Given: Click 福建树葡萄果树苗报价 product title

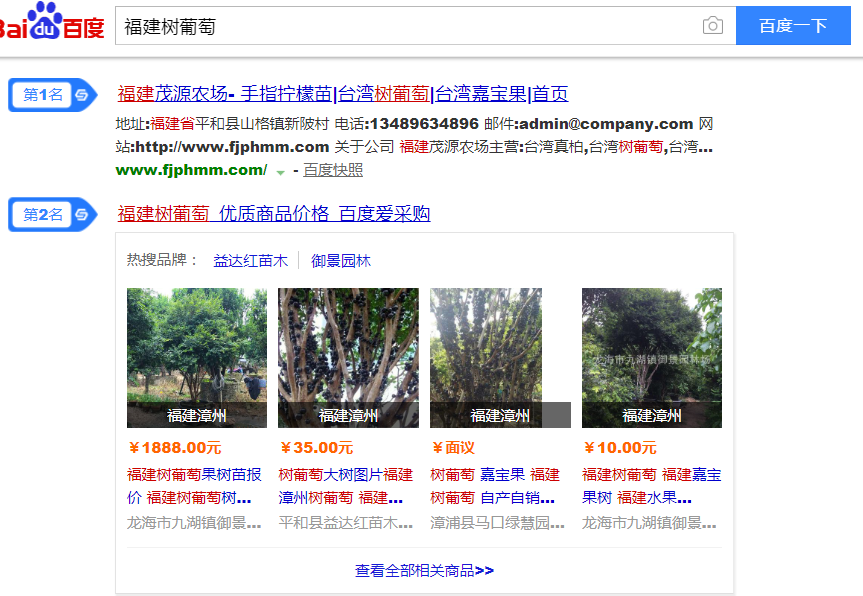Looking at the screenshot, I should [193, 485].
